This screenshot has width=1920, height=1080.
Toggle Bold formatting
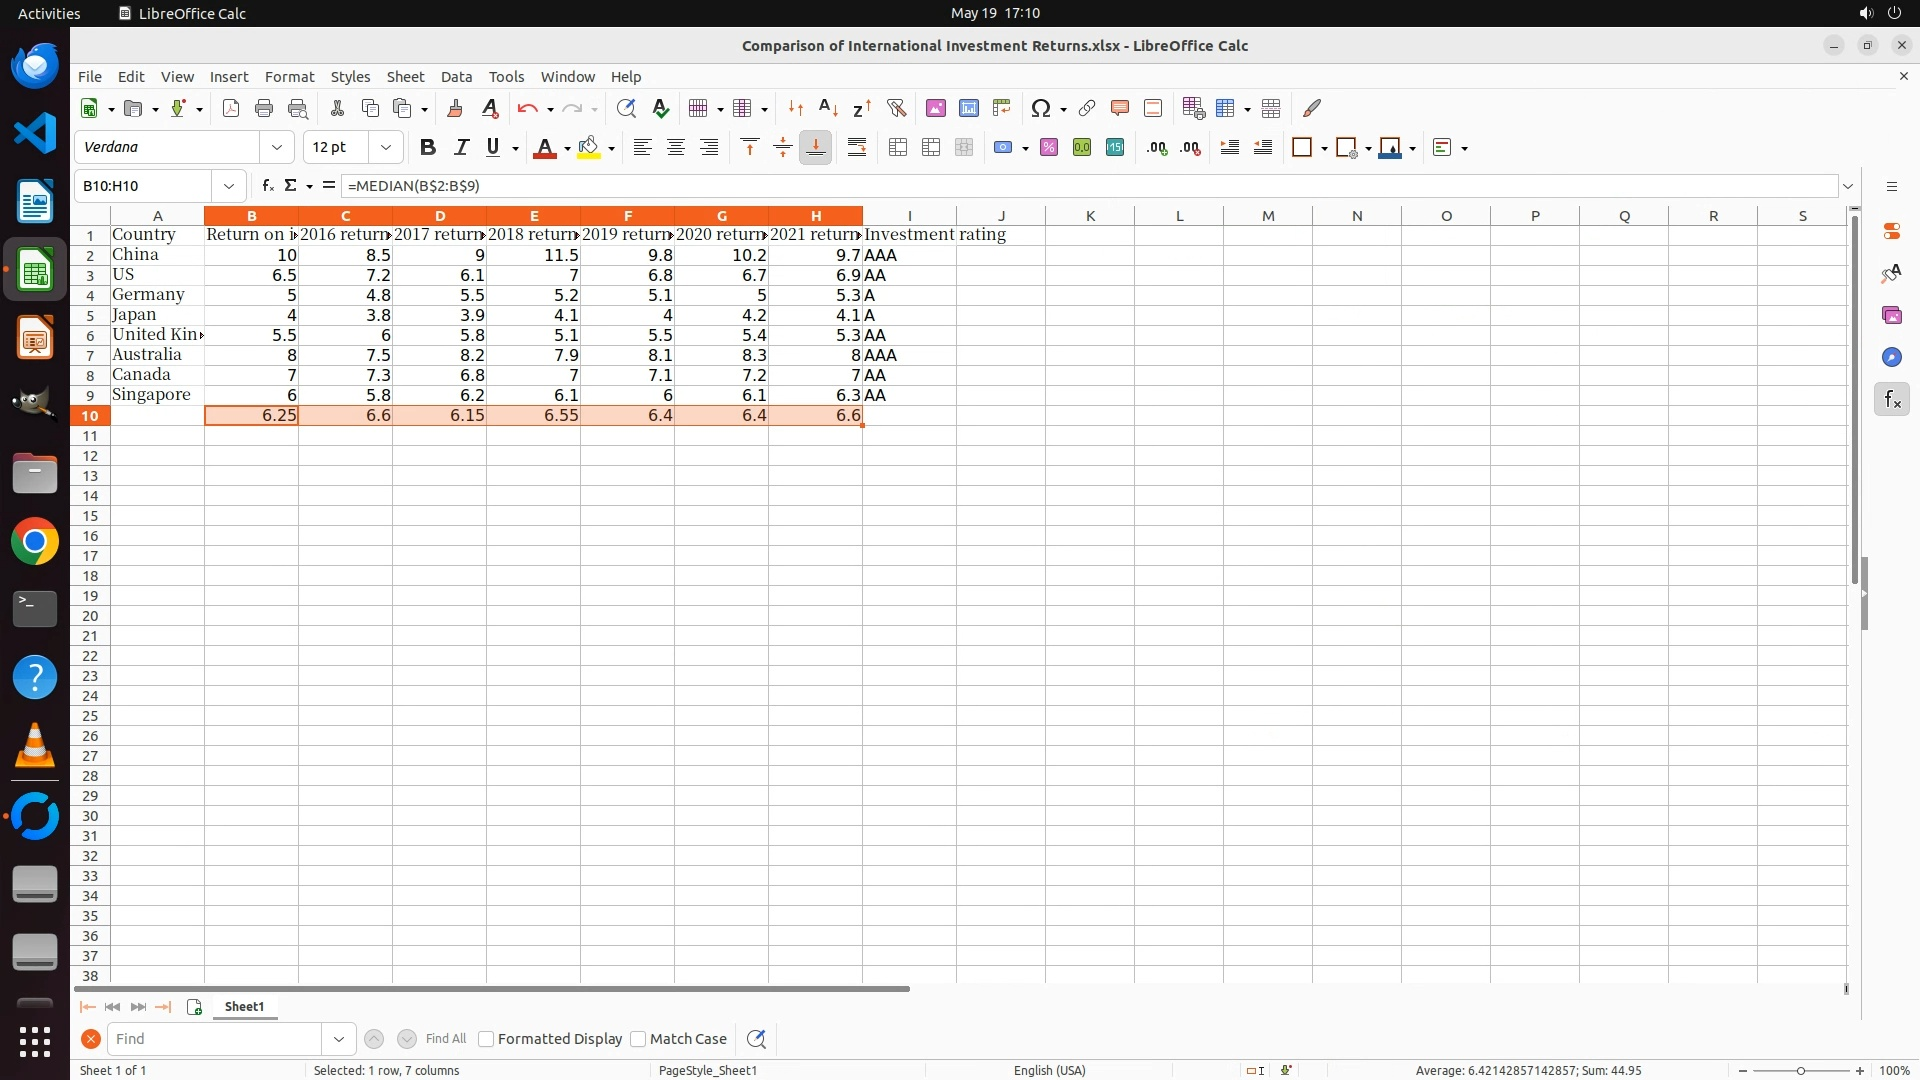tap(428, 148)
